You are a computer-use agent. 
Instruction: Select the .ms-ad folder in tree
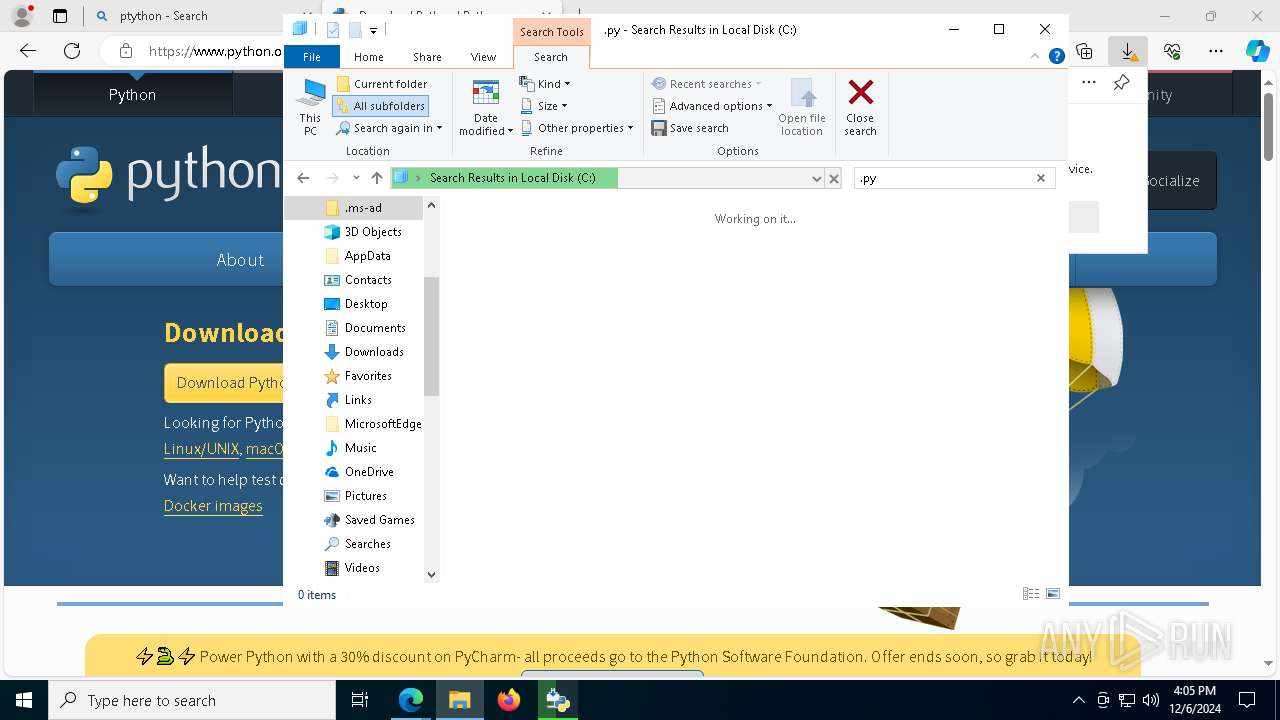(354, 208)
